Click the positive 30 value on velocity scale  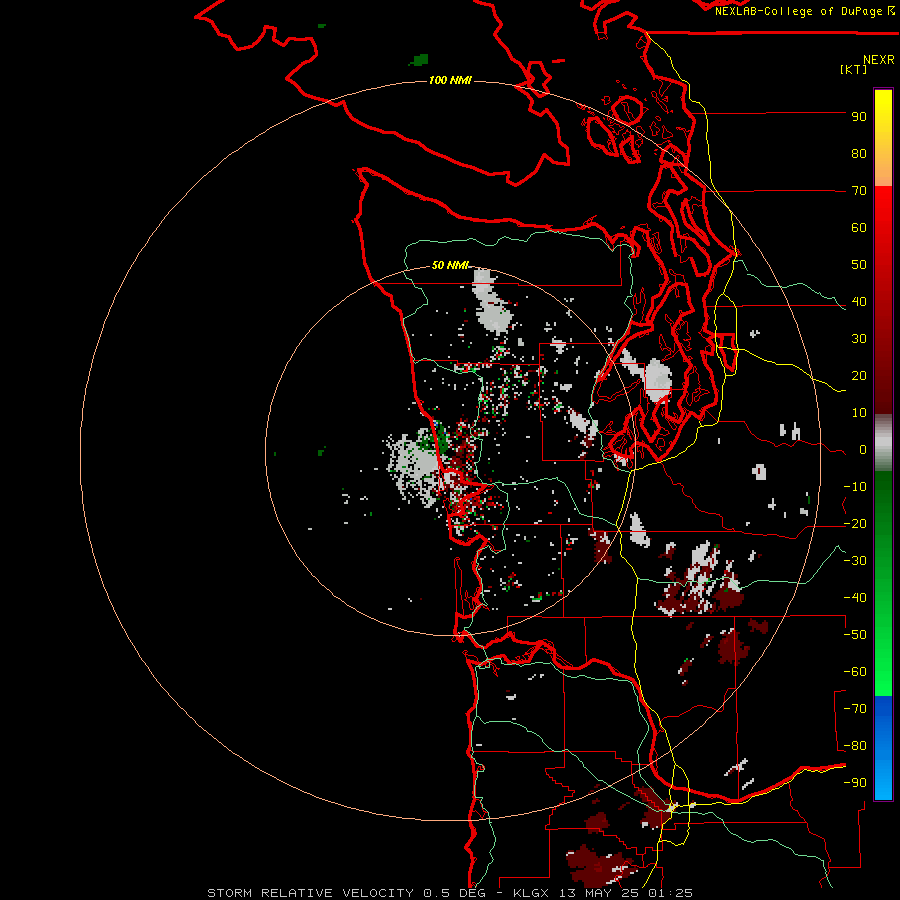pyautogui.click(x=859, y=339)
